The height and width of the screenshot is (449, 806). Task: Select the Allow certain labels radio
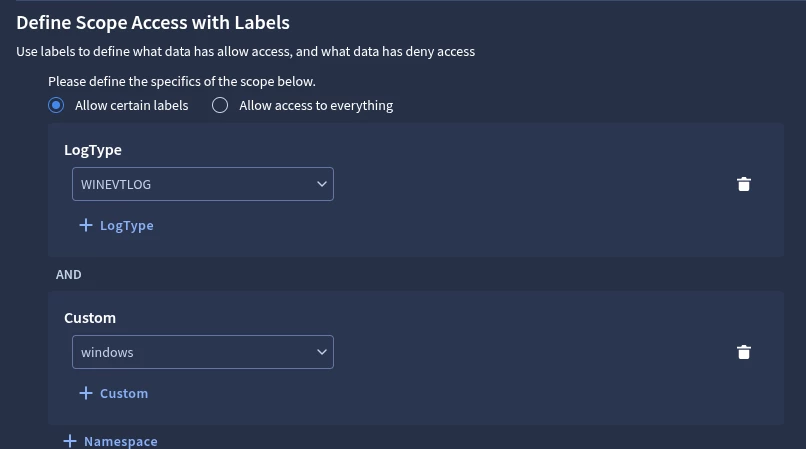coord(56,105)
